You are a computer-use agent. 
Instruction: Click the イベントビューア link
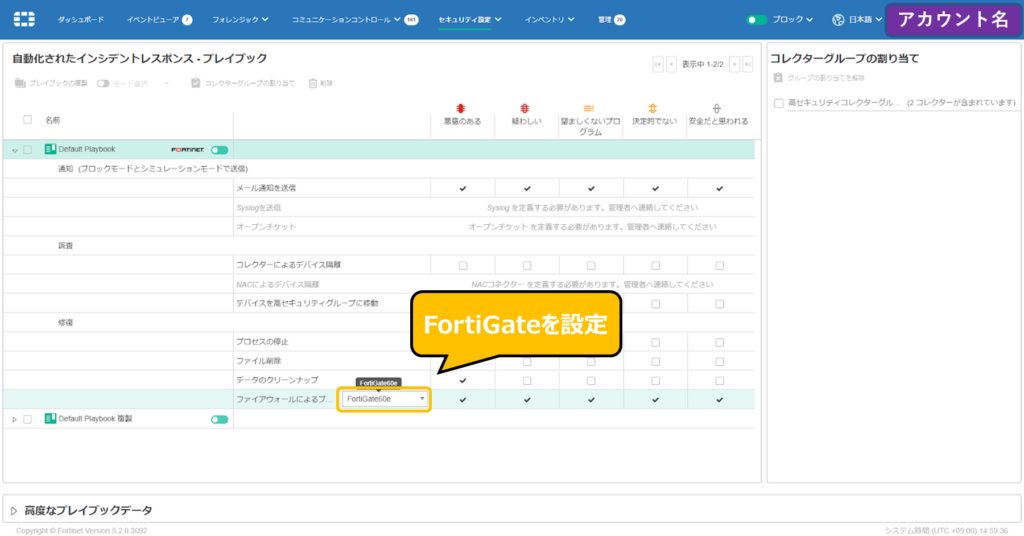153,20
